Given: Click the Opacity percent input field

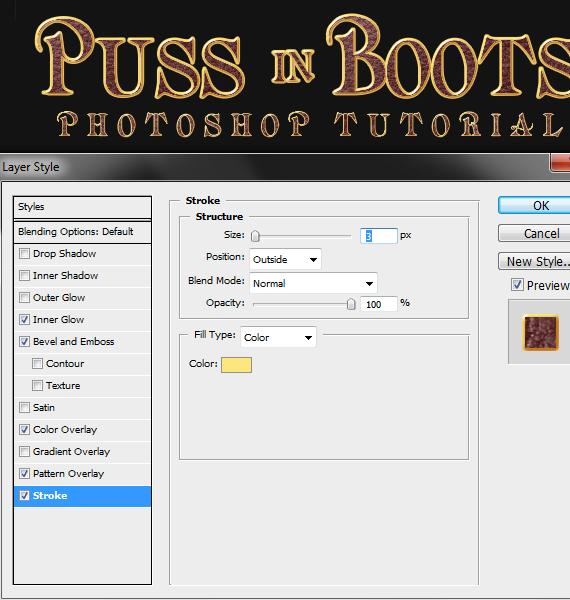Looking at the screenshot, I should click(x=378, y=304).
